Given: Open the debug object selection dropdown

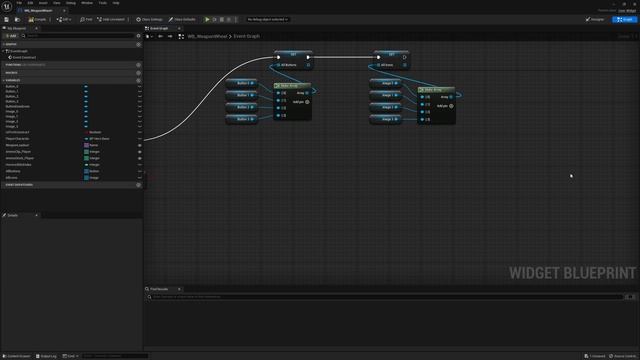Looking at the screenshot, I should click(267, 19).
